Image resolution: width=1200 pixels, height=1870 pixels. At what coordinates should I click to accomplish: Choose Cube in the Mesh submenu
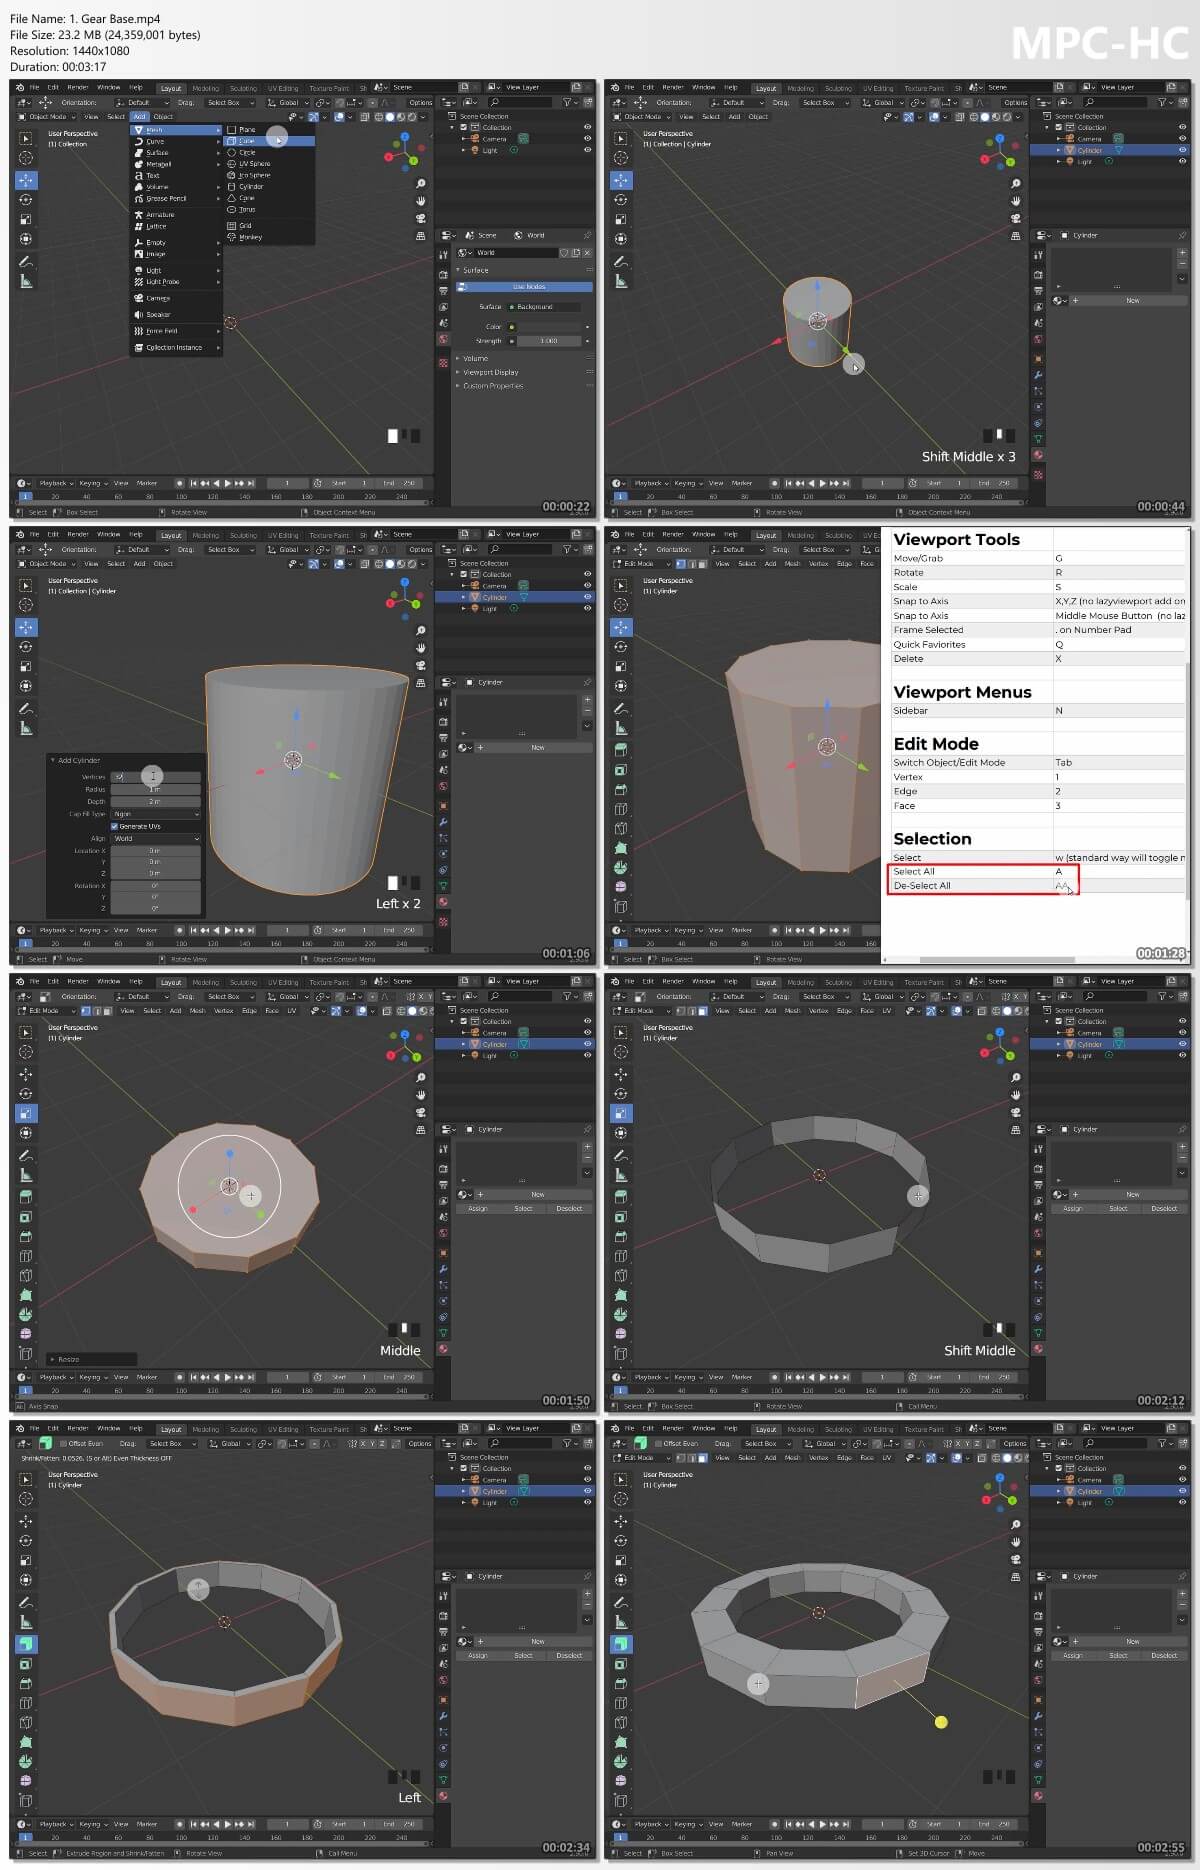(269, 141)
